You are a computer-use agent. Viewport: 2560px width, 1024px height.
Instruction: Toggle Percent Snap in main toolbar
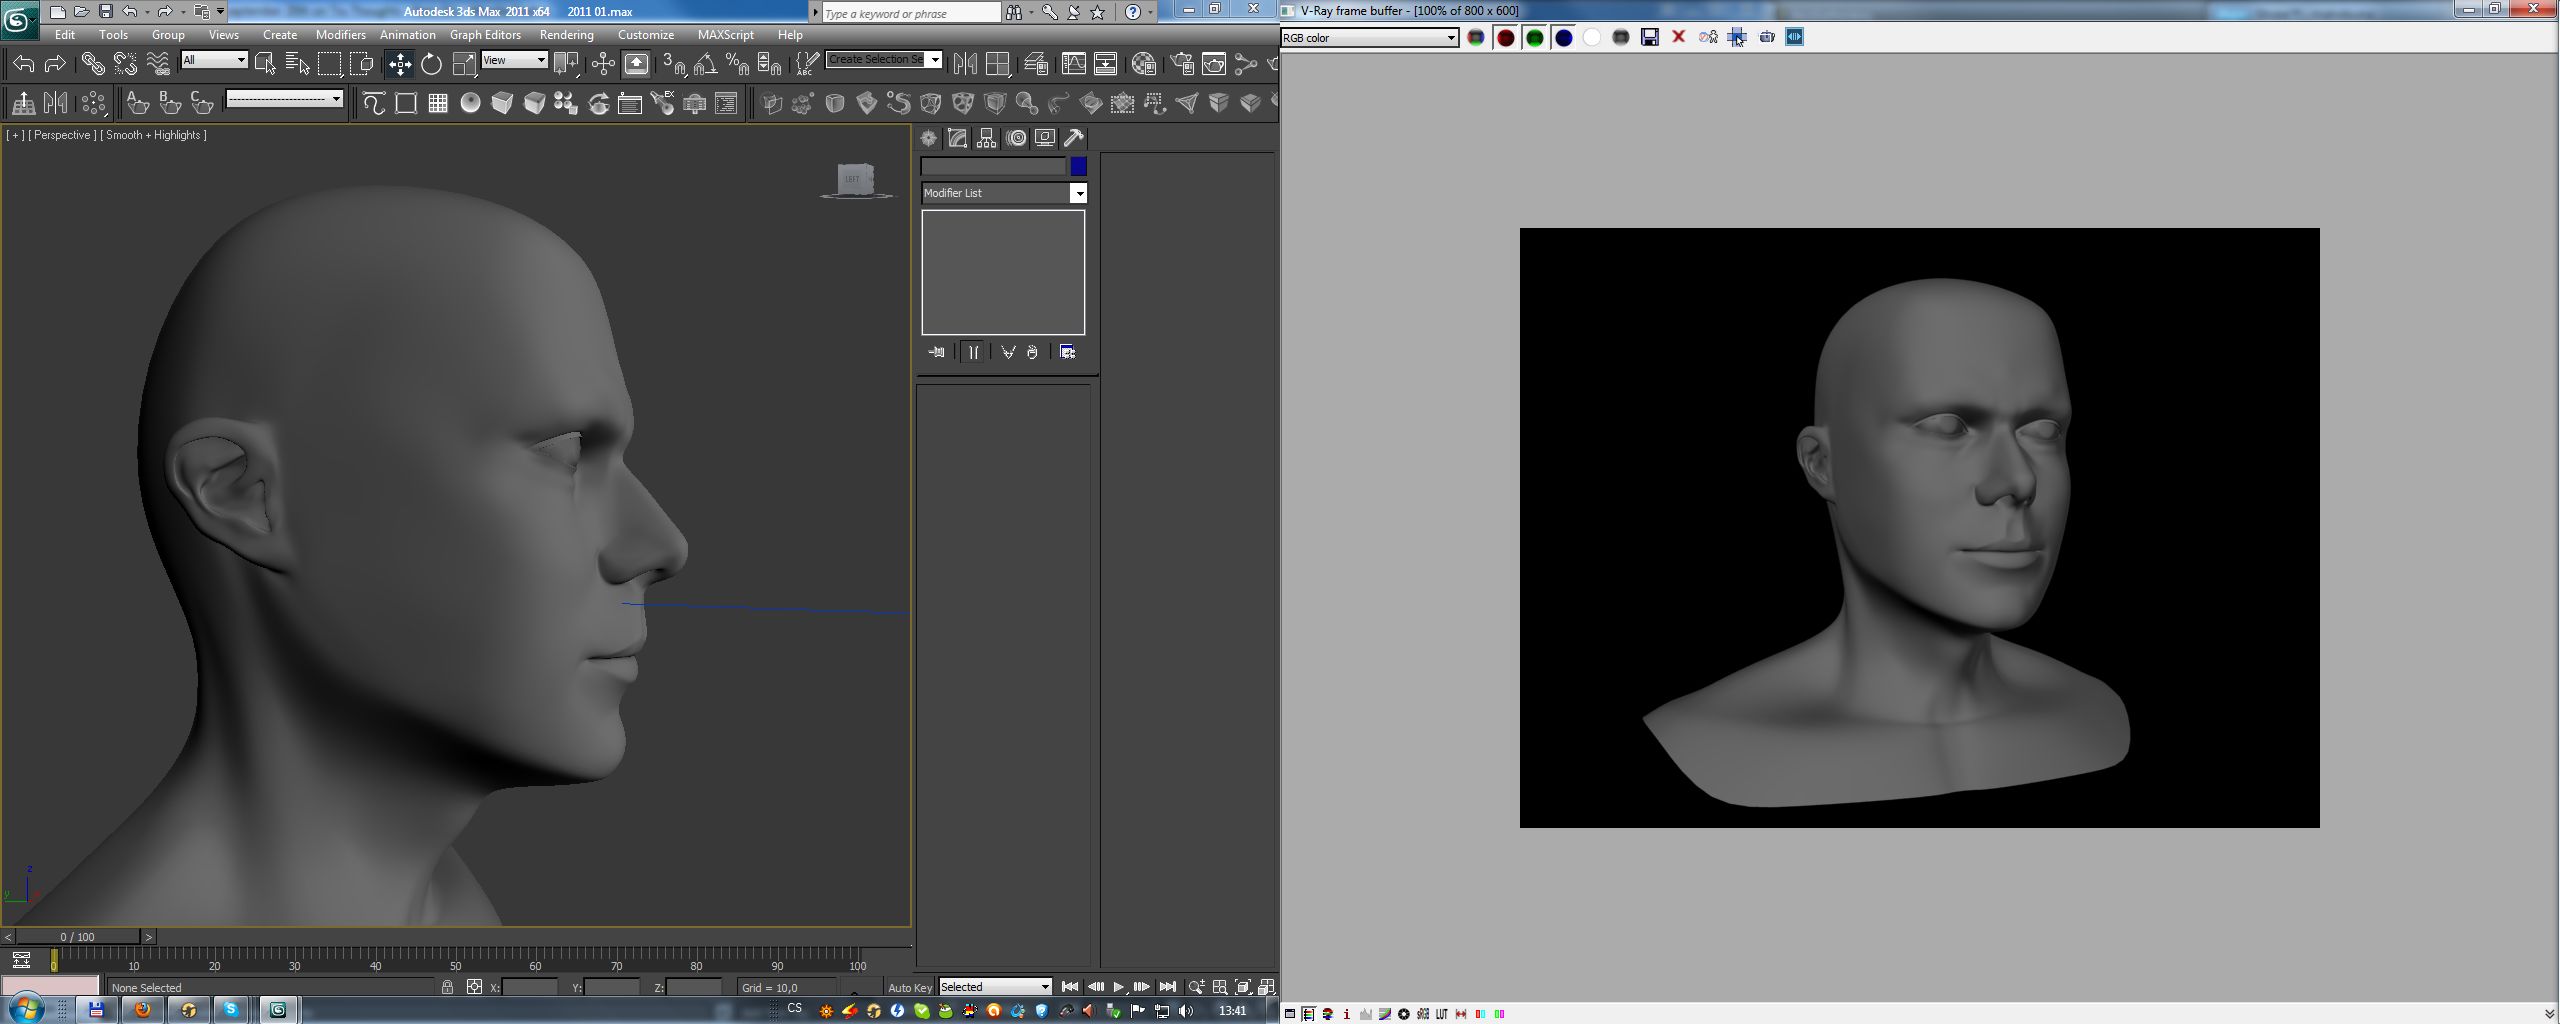(x=738, y=64)
